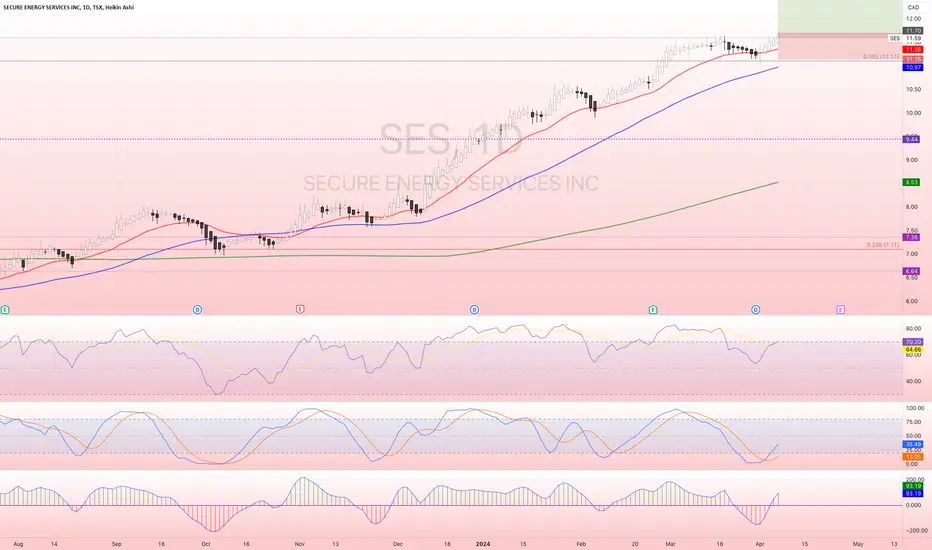Click the red earnings marker near November

click(300, 309)
